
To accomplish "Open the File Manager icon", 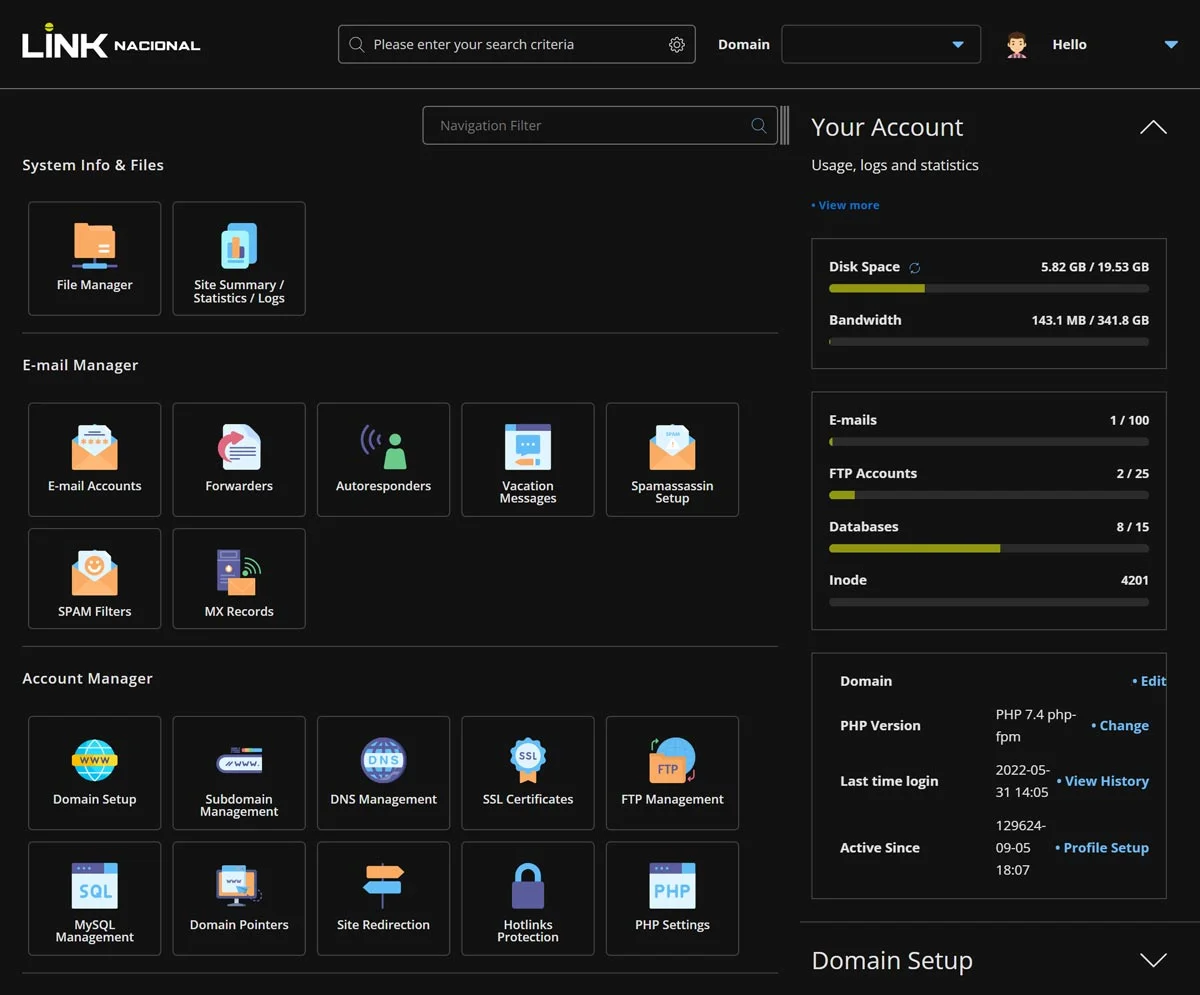I will click(94, 258).
